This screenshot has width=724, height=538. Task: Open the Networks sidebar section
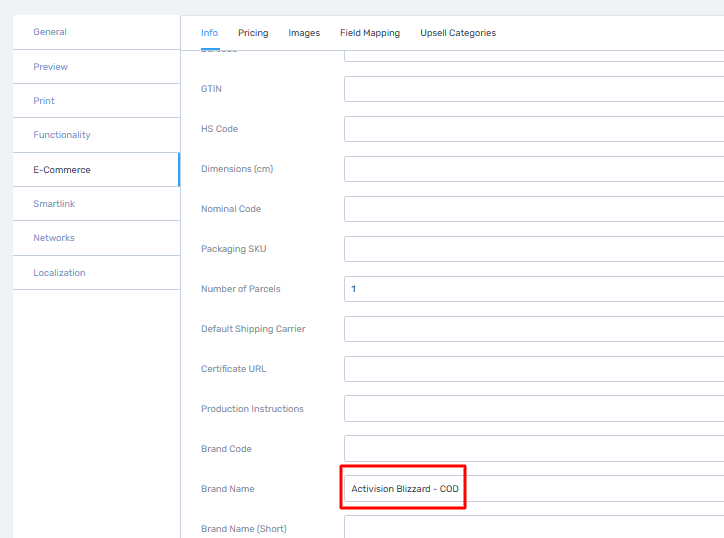tap(54, 238)
